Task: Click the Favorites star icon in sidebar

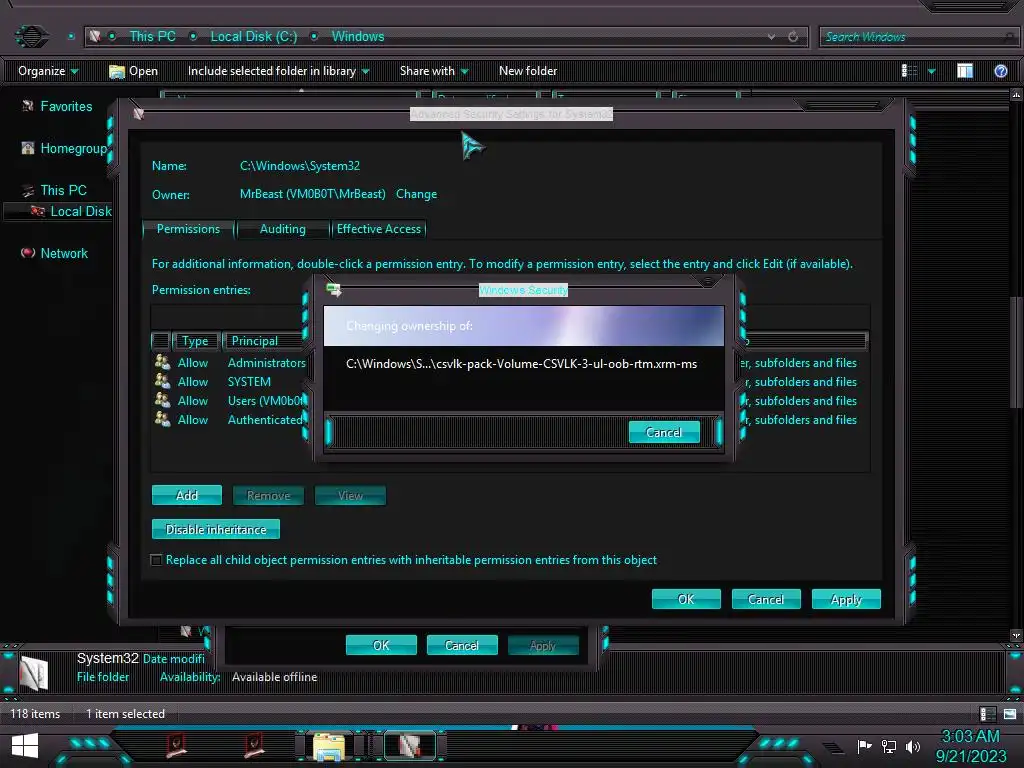Action: 27,106
